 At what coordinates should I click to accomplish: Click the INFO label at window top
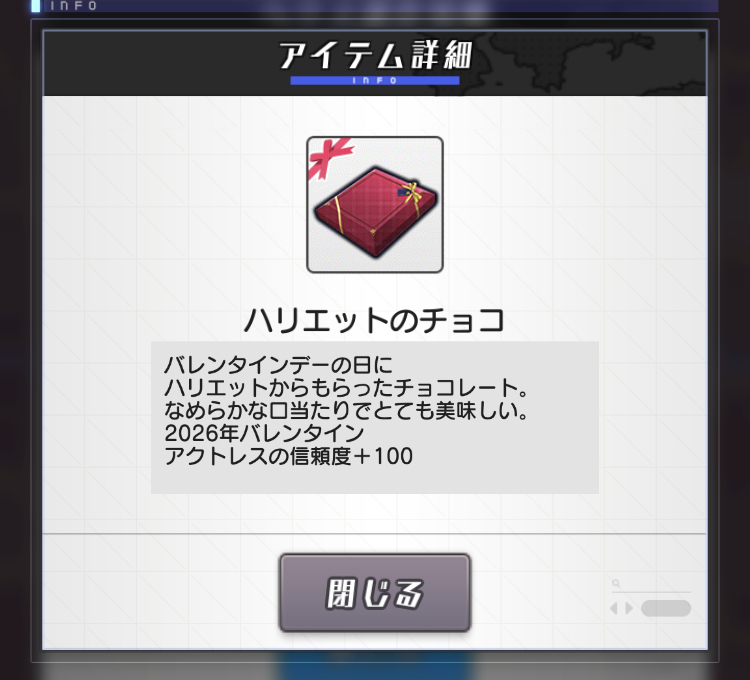click(x=73, y=6)
